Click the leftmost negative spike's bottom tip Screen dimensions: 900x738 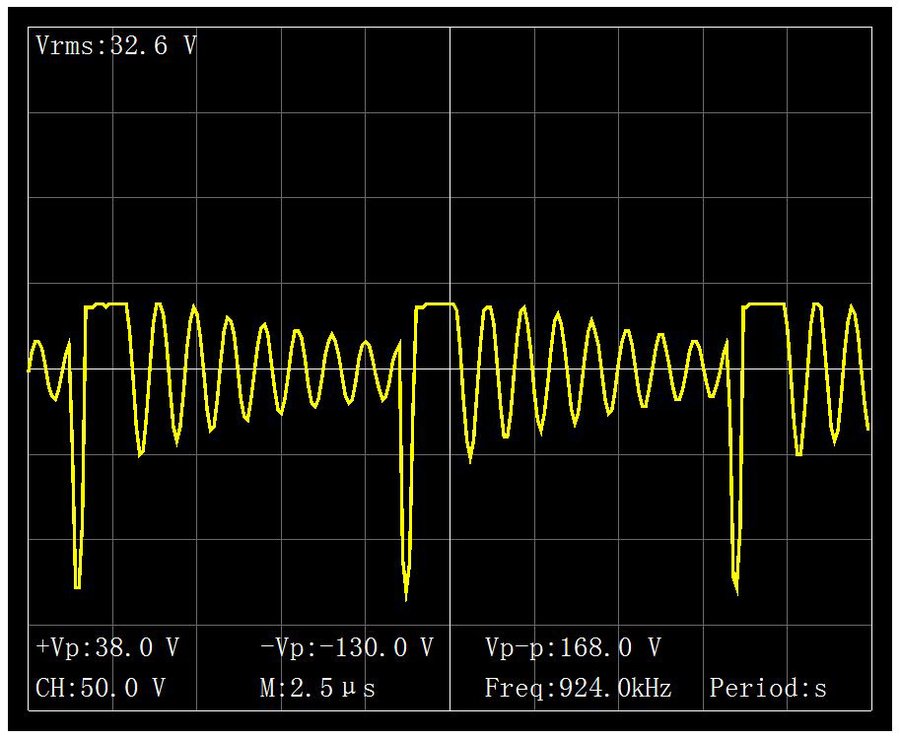(x=77, y=587)
